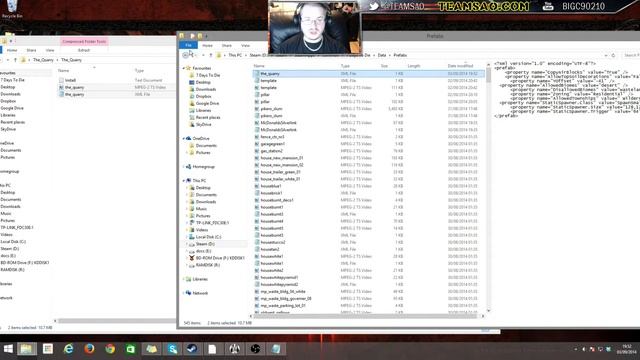This screenshot has height=360, width=640.
Task: Select BD-ROM Drive in Prefabs sidebar
Action: 220,258
